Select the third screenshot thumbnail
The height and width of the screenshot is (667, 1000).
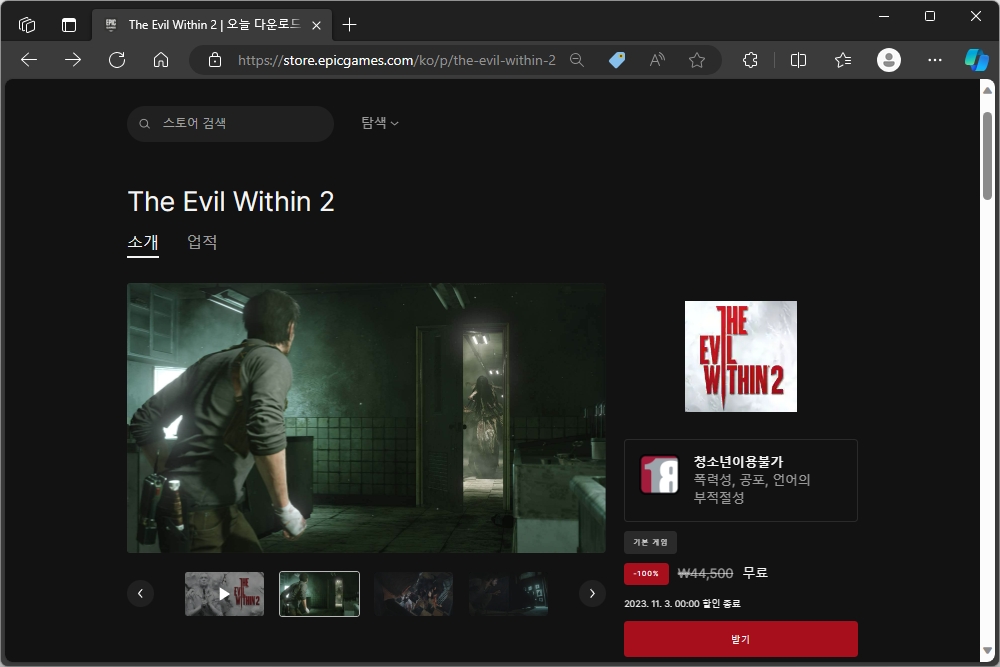click(414, 594)
